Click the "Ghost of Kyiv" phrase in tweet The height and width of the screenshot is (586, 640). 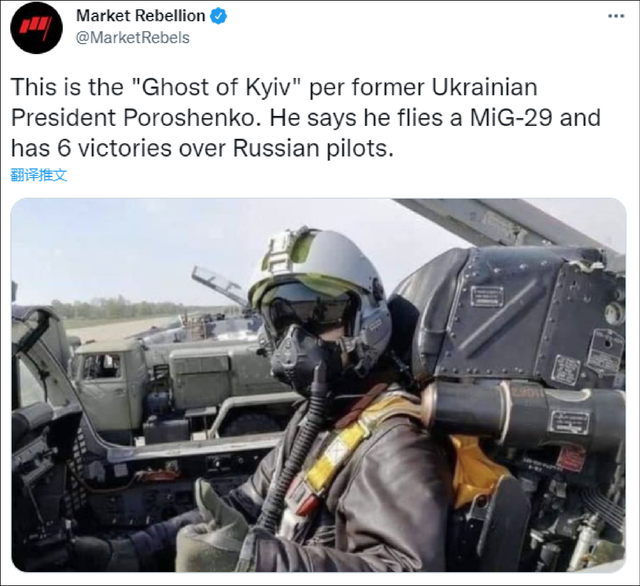[218, 87]
